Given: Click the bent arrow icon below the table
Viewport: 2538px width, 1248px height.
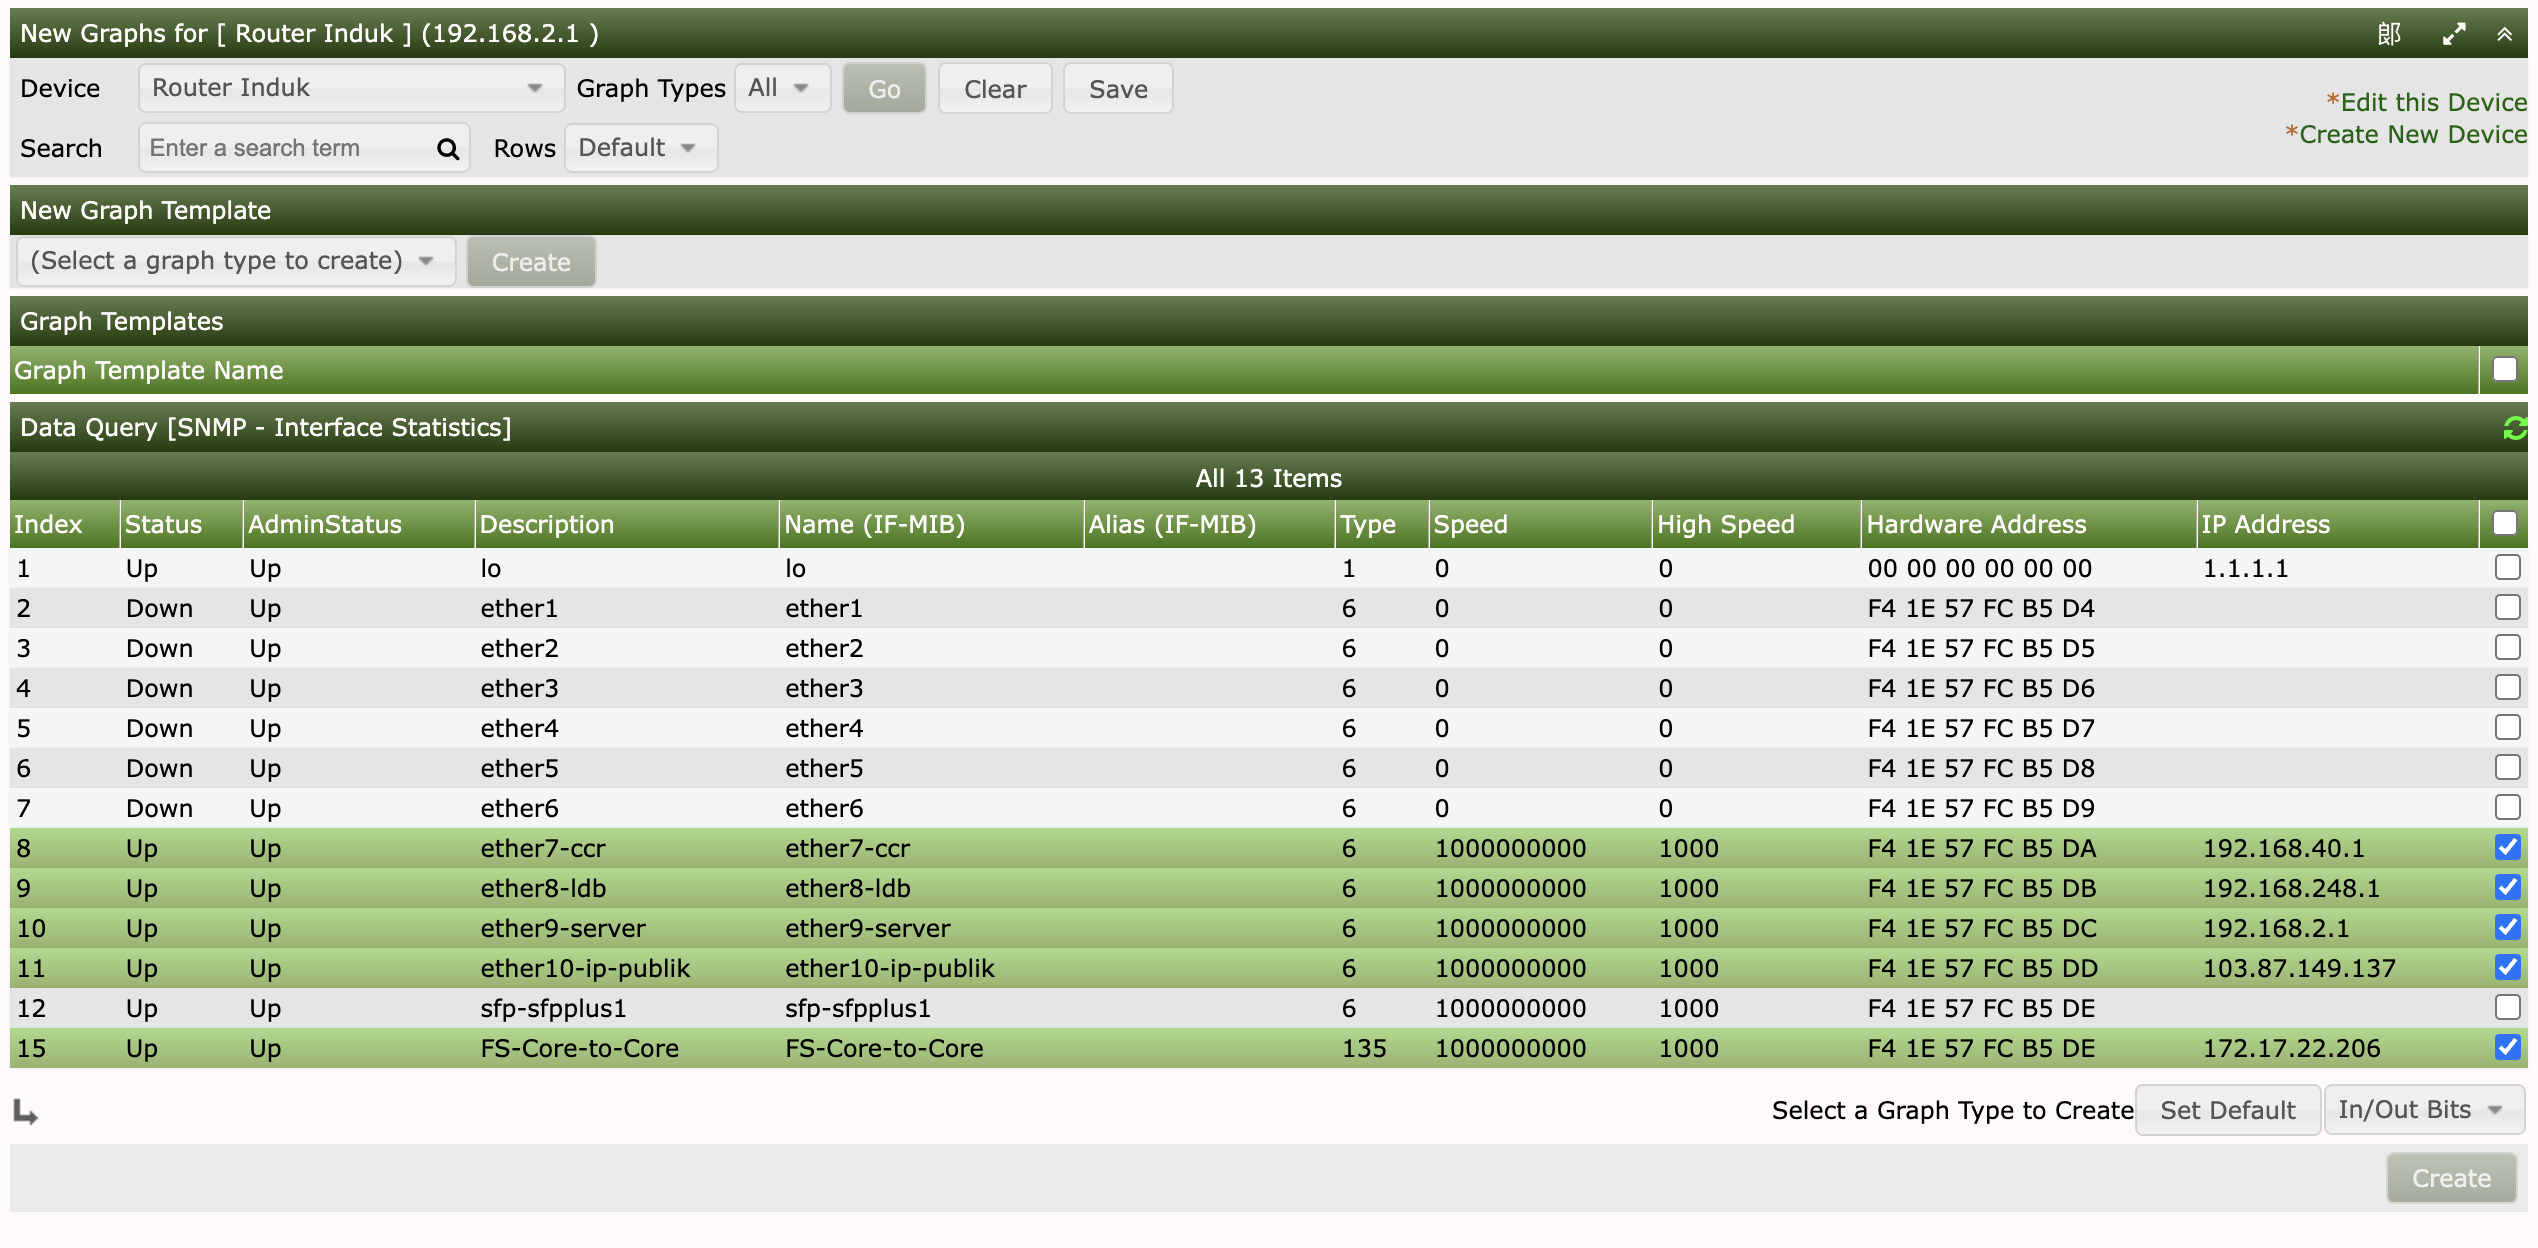Looking at the screenshot, I should point(26,1111).
